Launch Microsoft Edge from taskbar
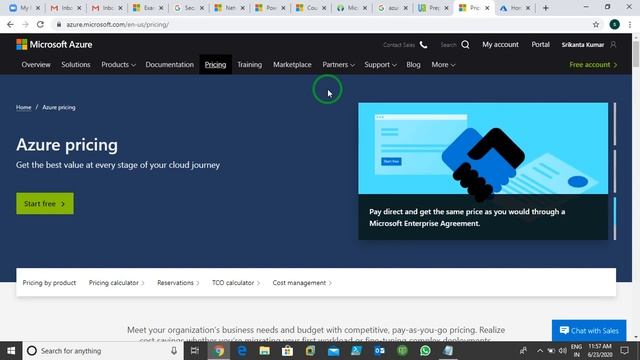Viewport: 640px width, 360px height. coord(242,351)
